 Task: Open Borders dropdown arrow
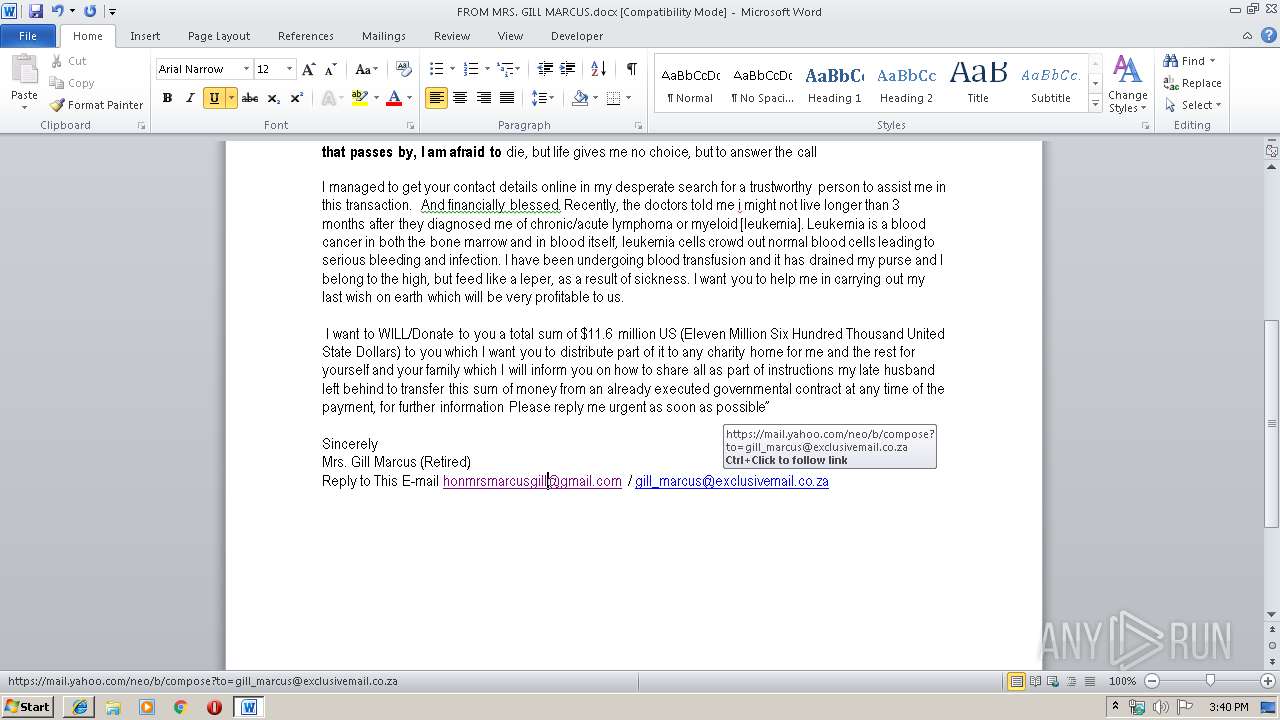(x=627, y=98)
